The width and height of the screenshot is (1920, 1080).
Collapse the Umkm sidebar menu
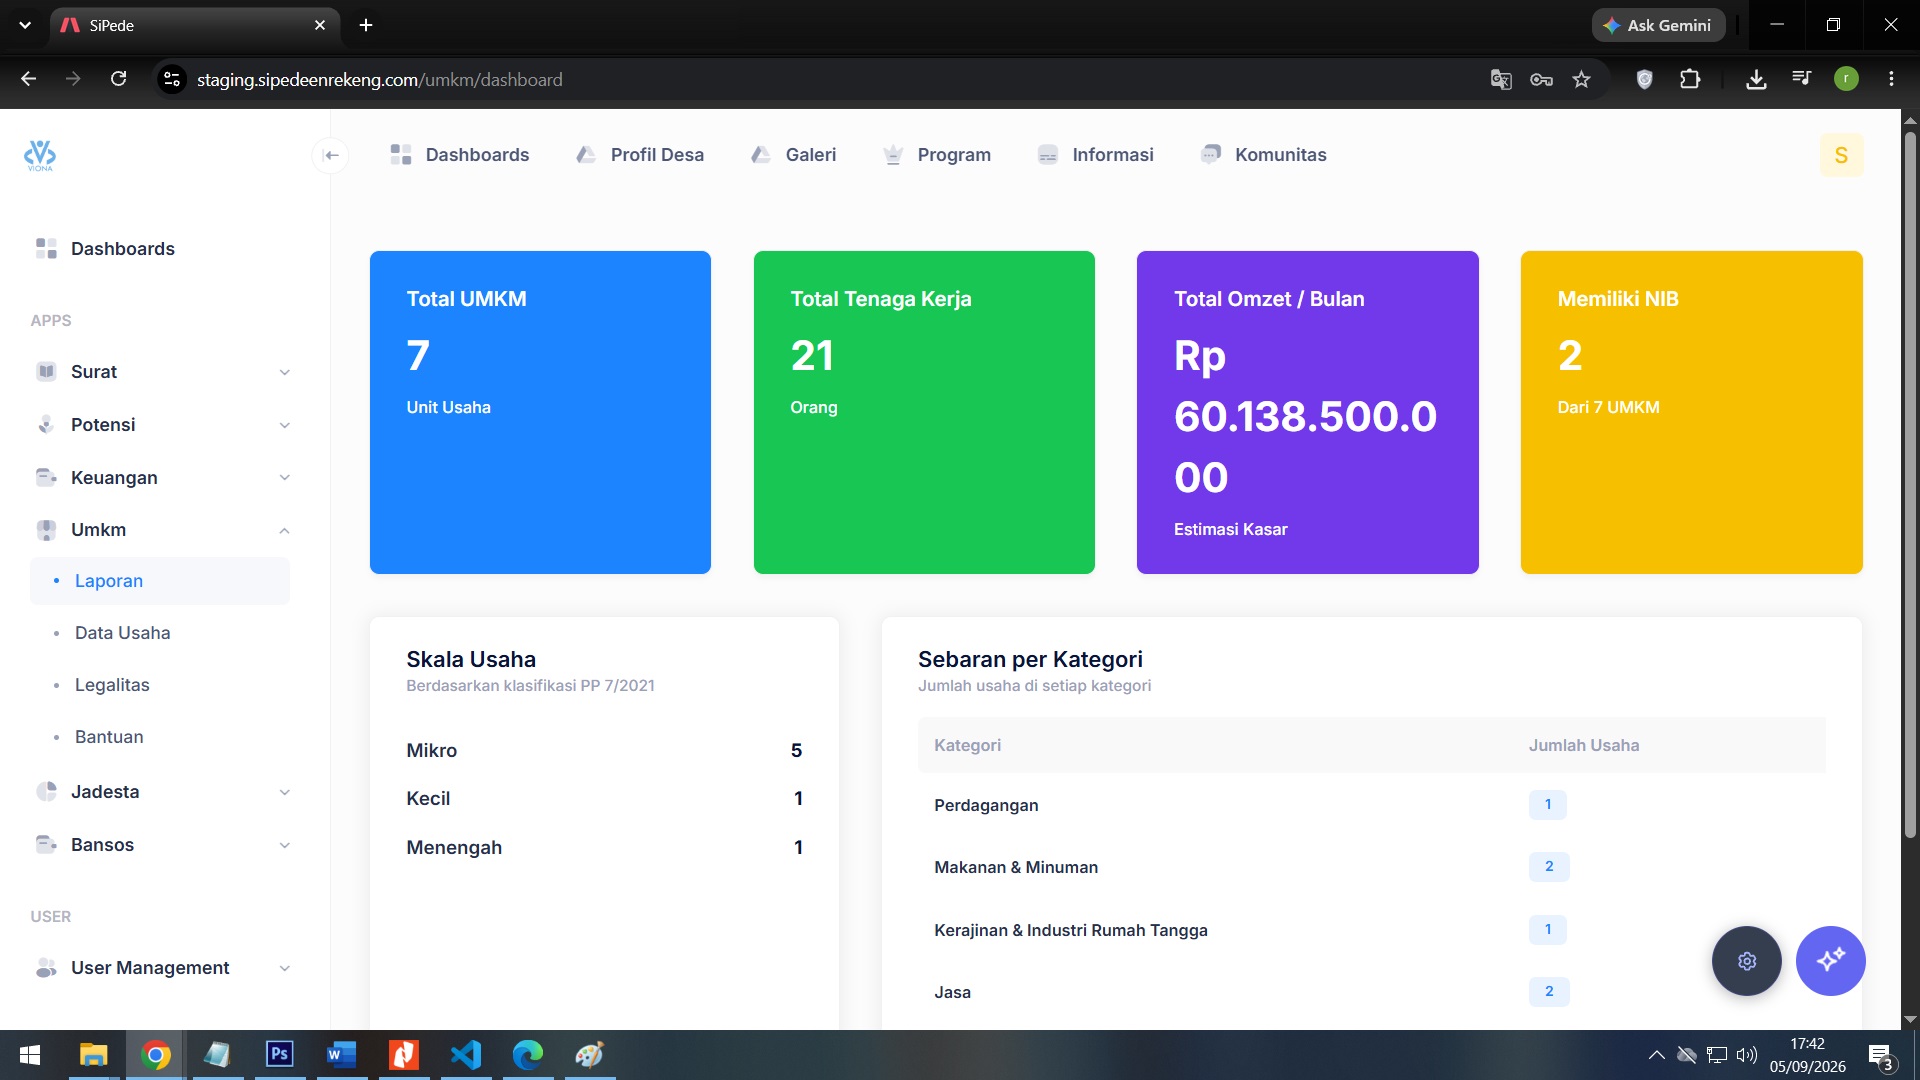162,530
